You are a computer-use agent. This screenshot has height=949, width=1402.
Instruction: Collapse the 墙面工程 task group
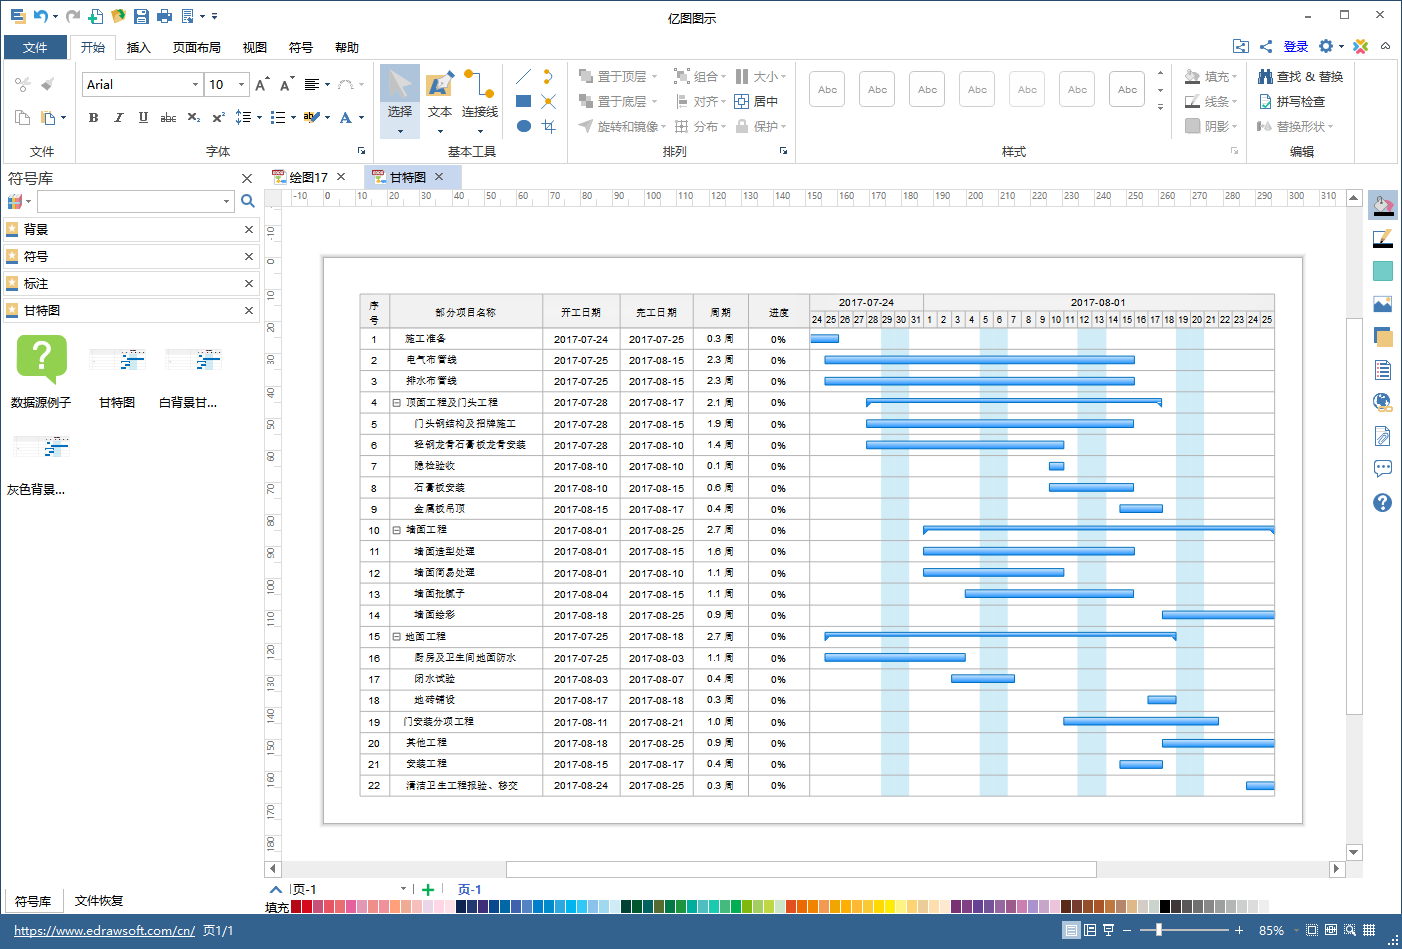pos(397,530)
